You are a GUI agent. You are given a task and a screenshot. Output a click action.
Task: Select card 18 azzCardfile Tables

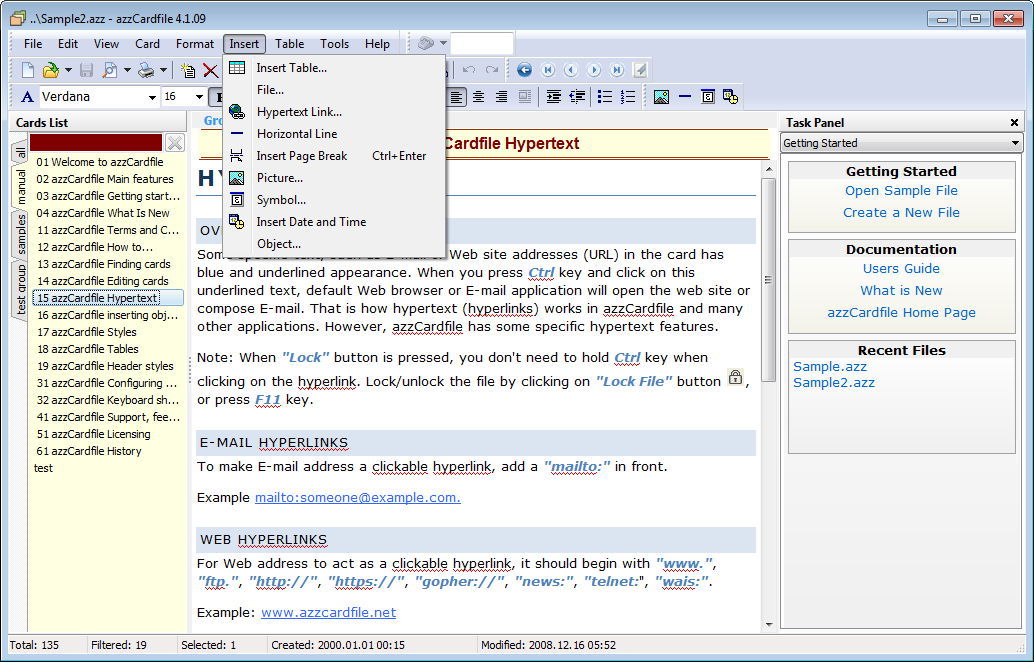click(90, 349)
